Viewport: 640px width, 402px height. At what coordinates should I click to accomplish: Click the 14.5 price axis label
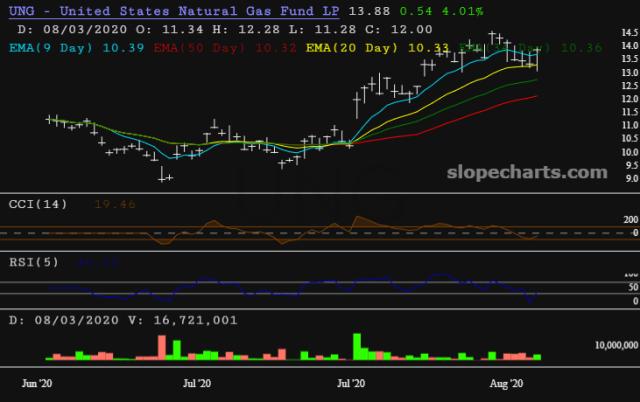[x=629, y=32]
